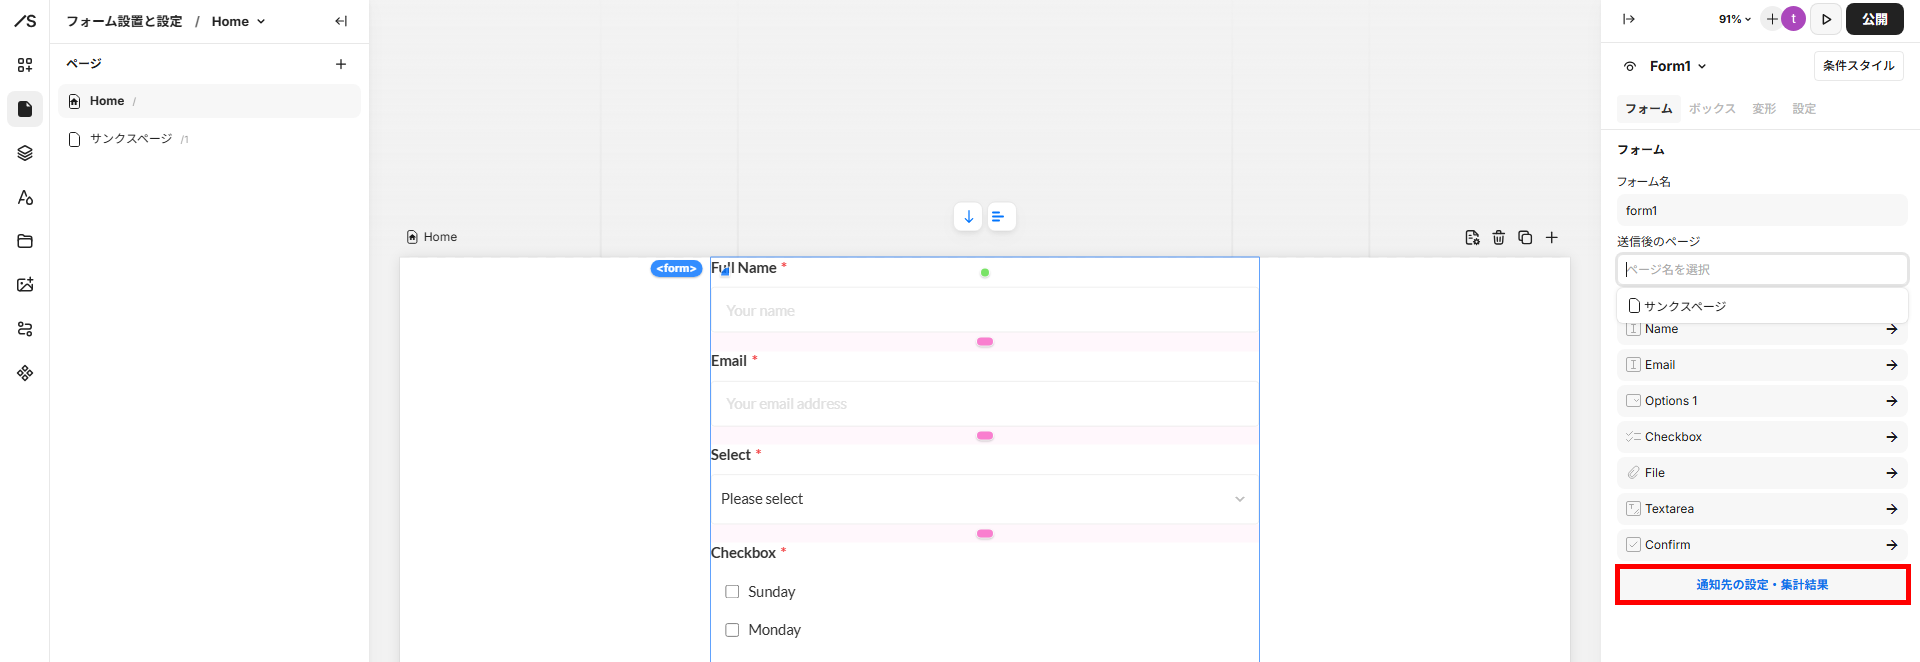
Task: Click the page settings icon on Home frame
Action: pyautogui.click(x=1472, y=238)
